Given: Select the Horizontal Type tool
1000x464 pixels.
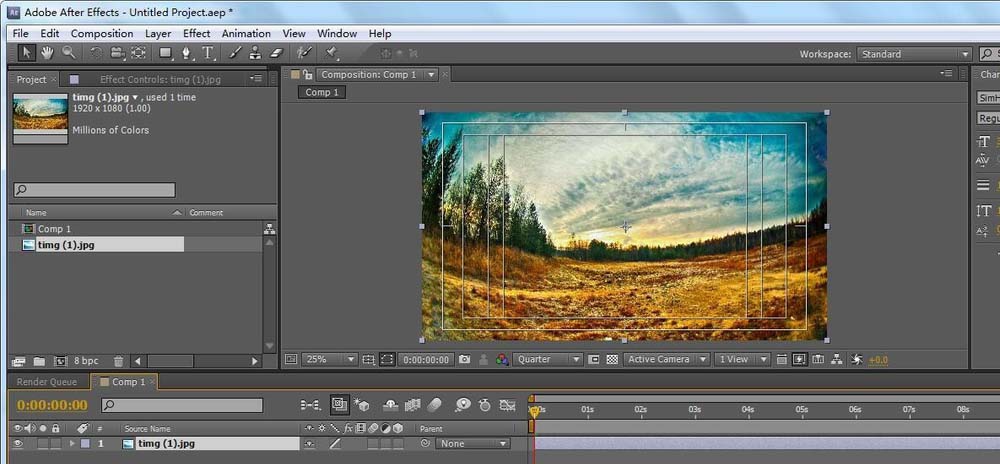Looking at the screenshot, I should click(208, 53).
